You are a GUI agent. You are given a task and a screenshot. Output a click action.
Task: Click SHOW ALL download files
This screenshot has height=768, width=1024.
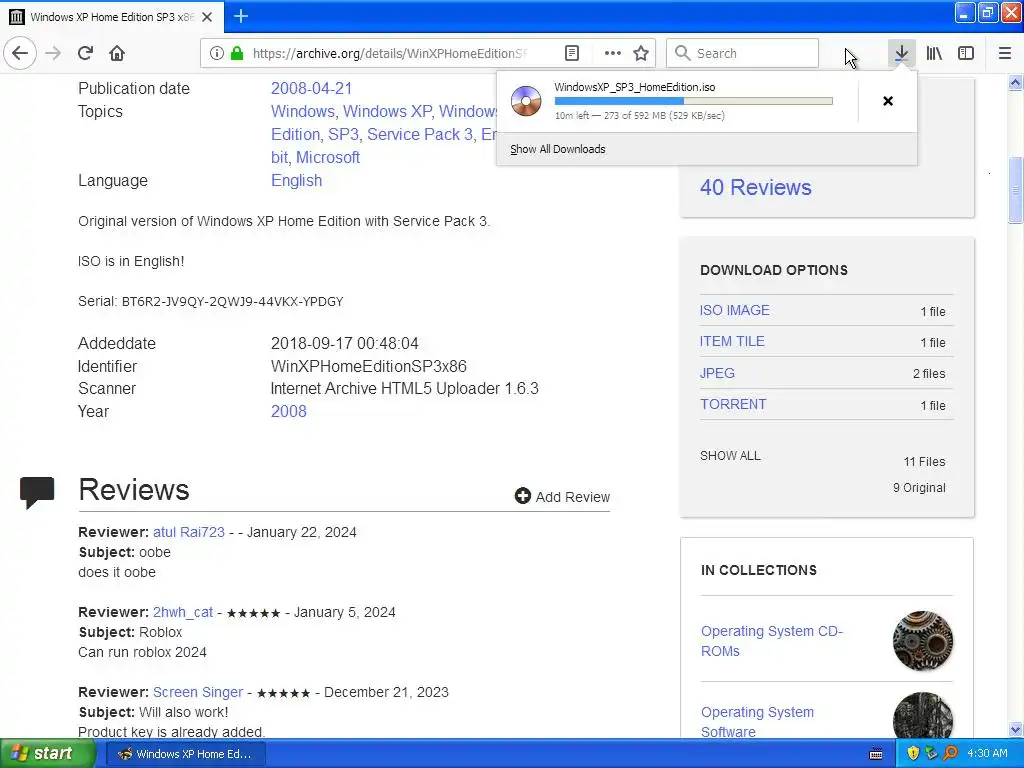coord(730,456)
